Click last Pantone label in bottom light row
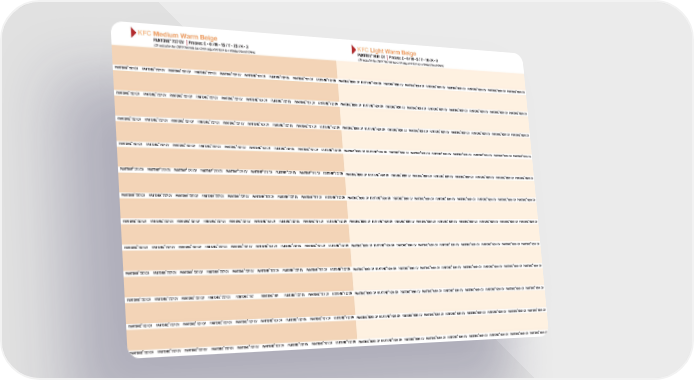The image size is (694, 380). (x=539, y=332)
